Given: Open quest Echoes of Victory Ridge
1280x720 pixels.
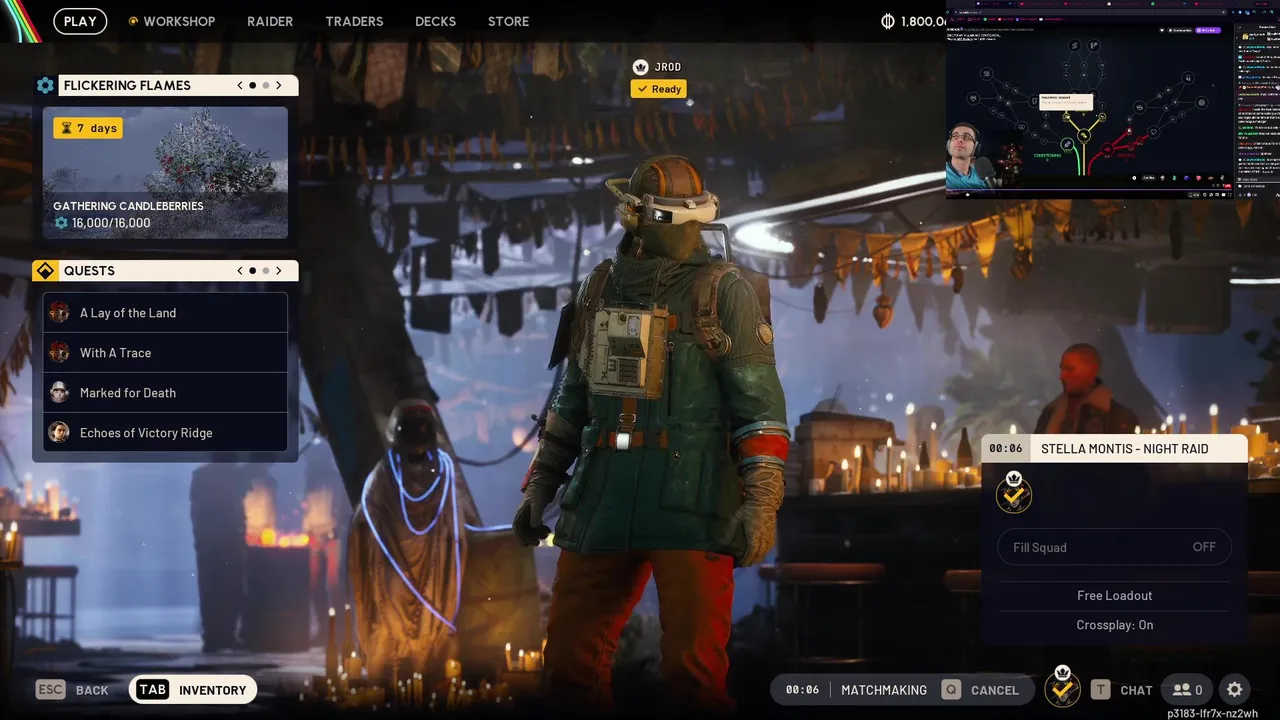Looking at the screenshot, I should click(165, 433).
